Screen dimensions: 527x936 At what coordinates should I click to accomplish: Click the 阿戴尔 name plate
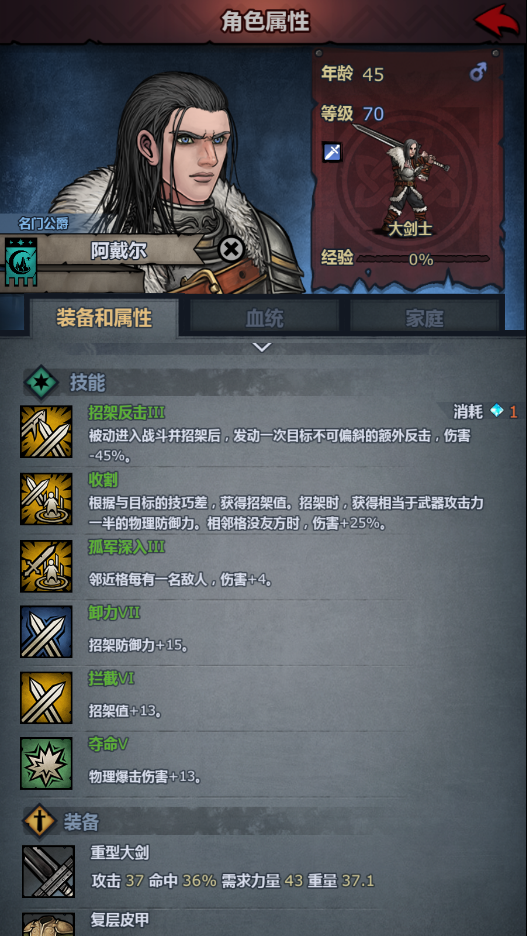point(118,251)
